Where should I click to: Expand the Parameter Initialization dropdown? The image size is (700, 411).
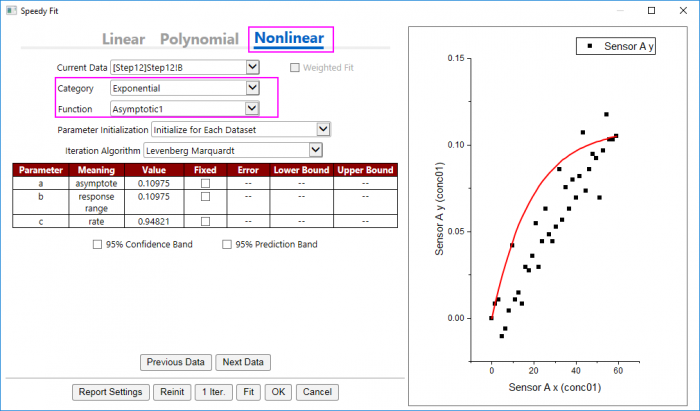point(322,129)
